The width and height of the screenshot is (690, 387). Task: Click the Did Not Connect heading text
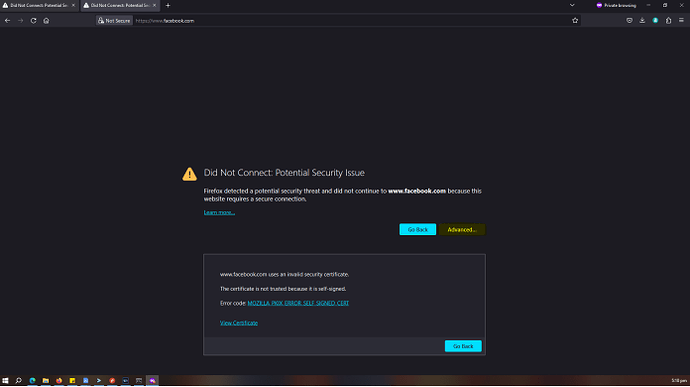(284, 173)
